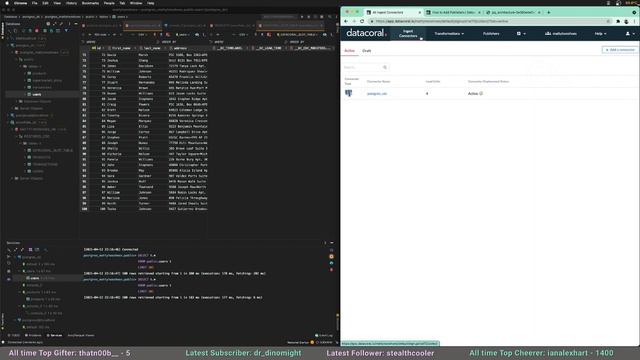Click the Services expand-all icon

pos(16,249)
